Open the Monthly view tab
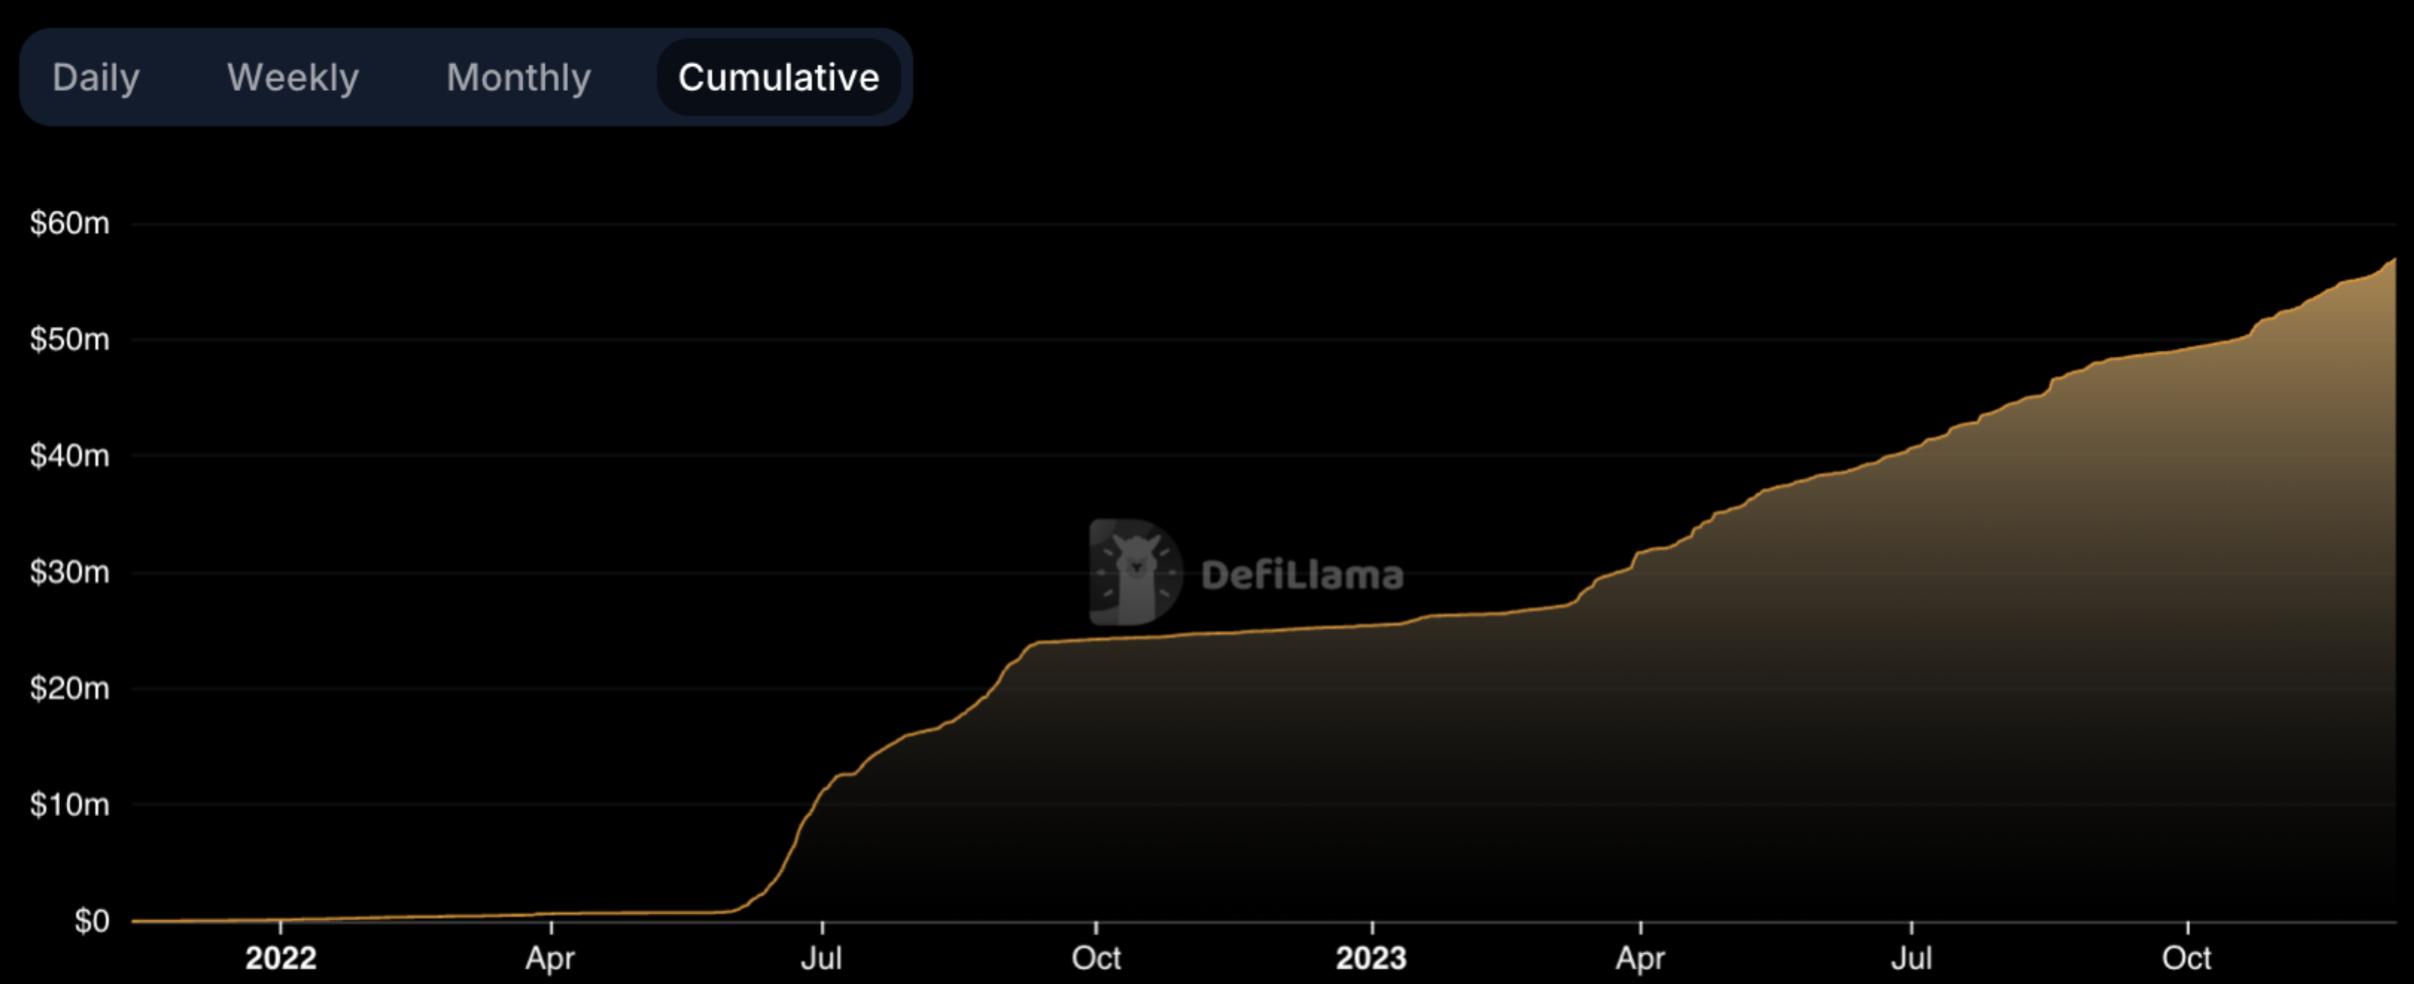Screen dimensions: 2414x984 tap(518, 78)
